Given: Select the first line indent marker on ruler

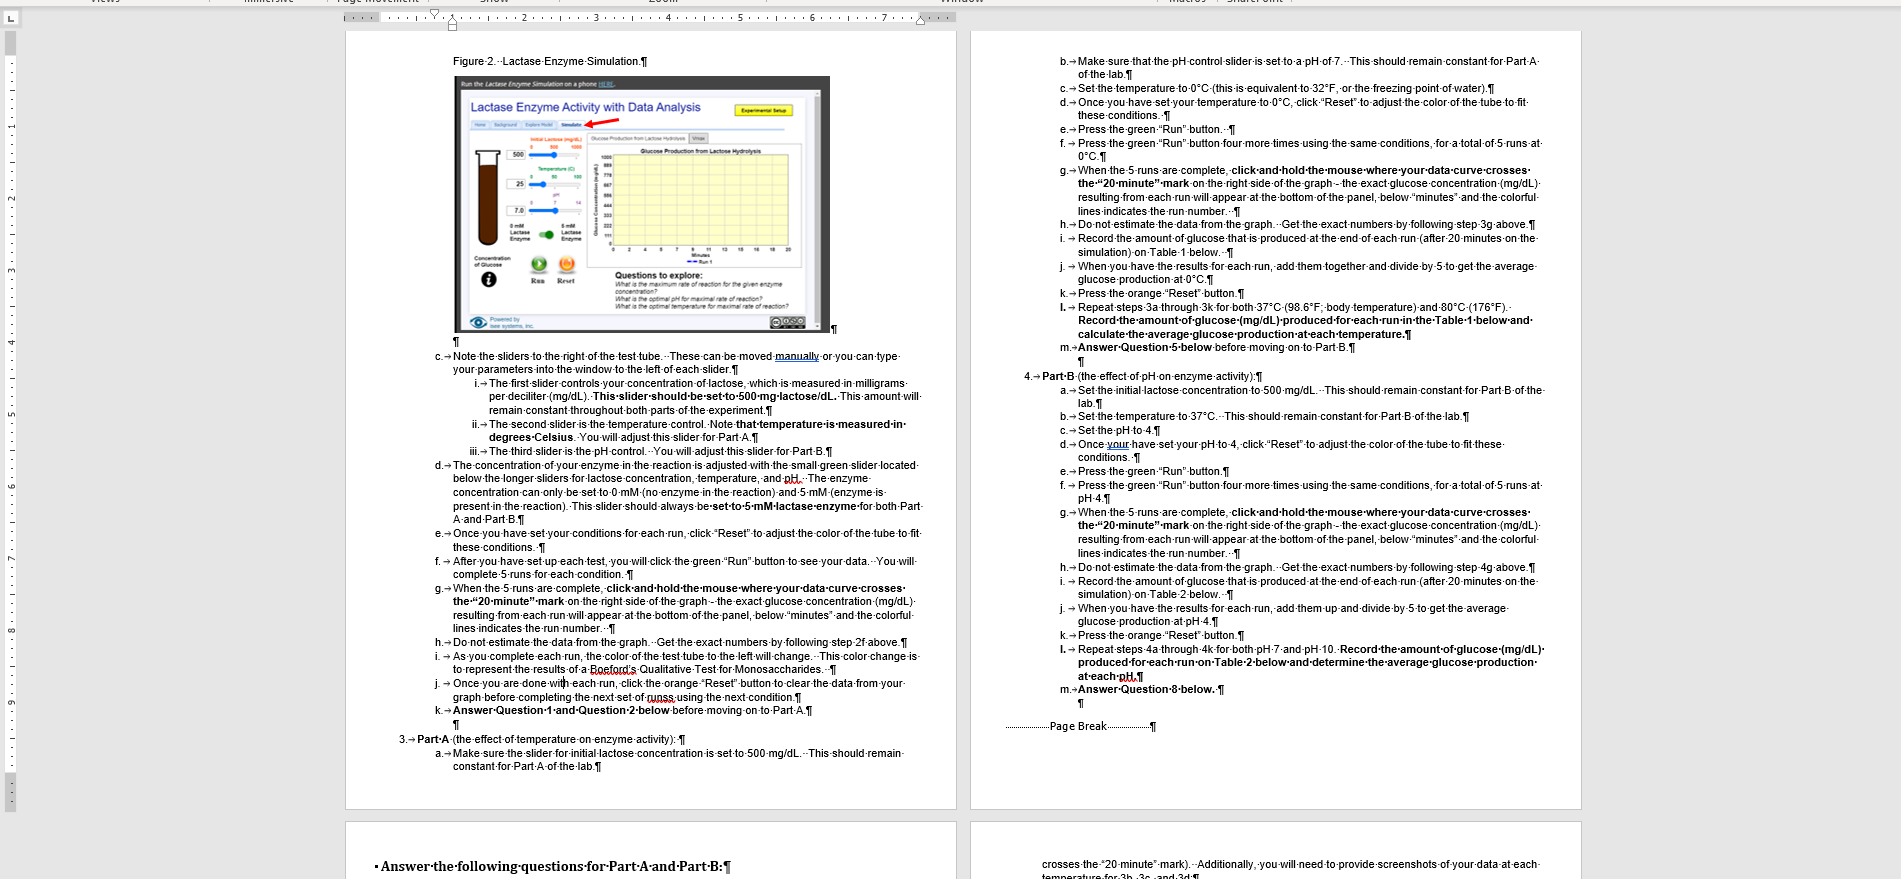Looking at the screenshot, I should coord(434,14).
